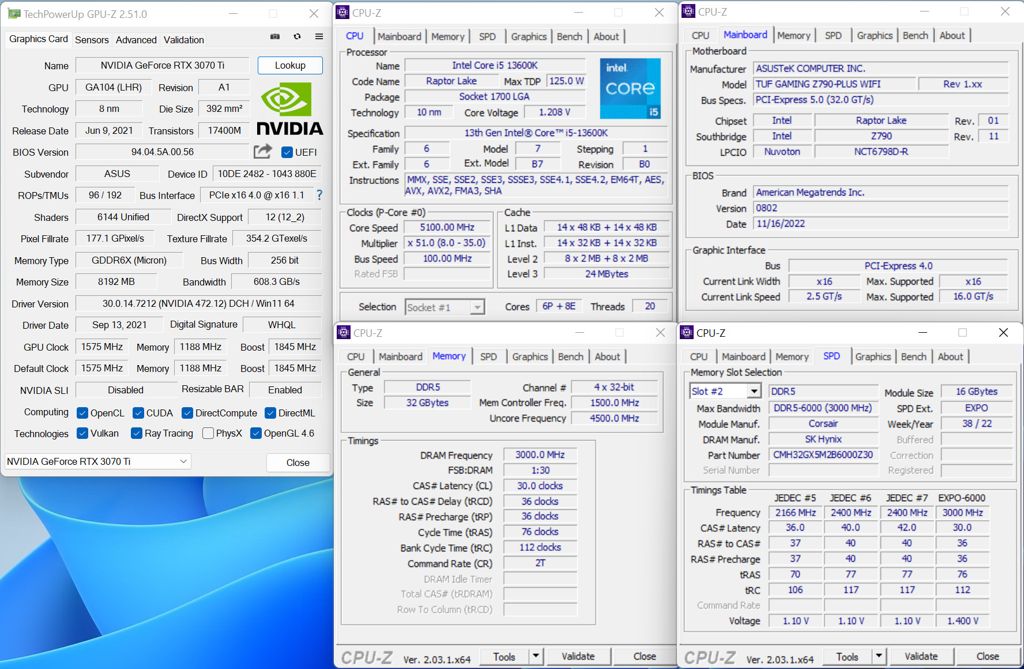Image resolution: width=1024 pixels, height=669 pixels.
Task: Toggle the Vulkan checkbox
Action: coord(82,433)
